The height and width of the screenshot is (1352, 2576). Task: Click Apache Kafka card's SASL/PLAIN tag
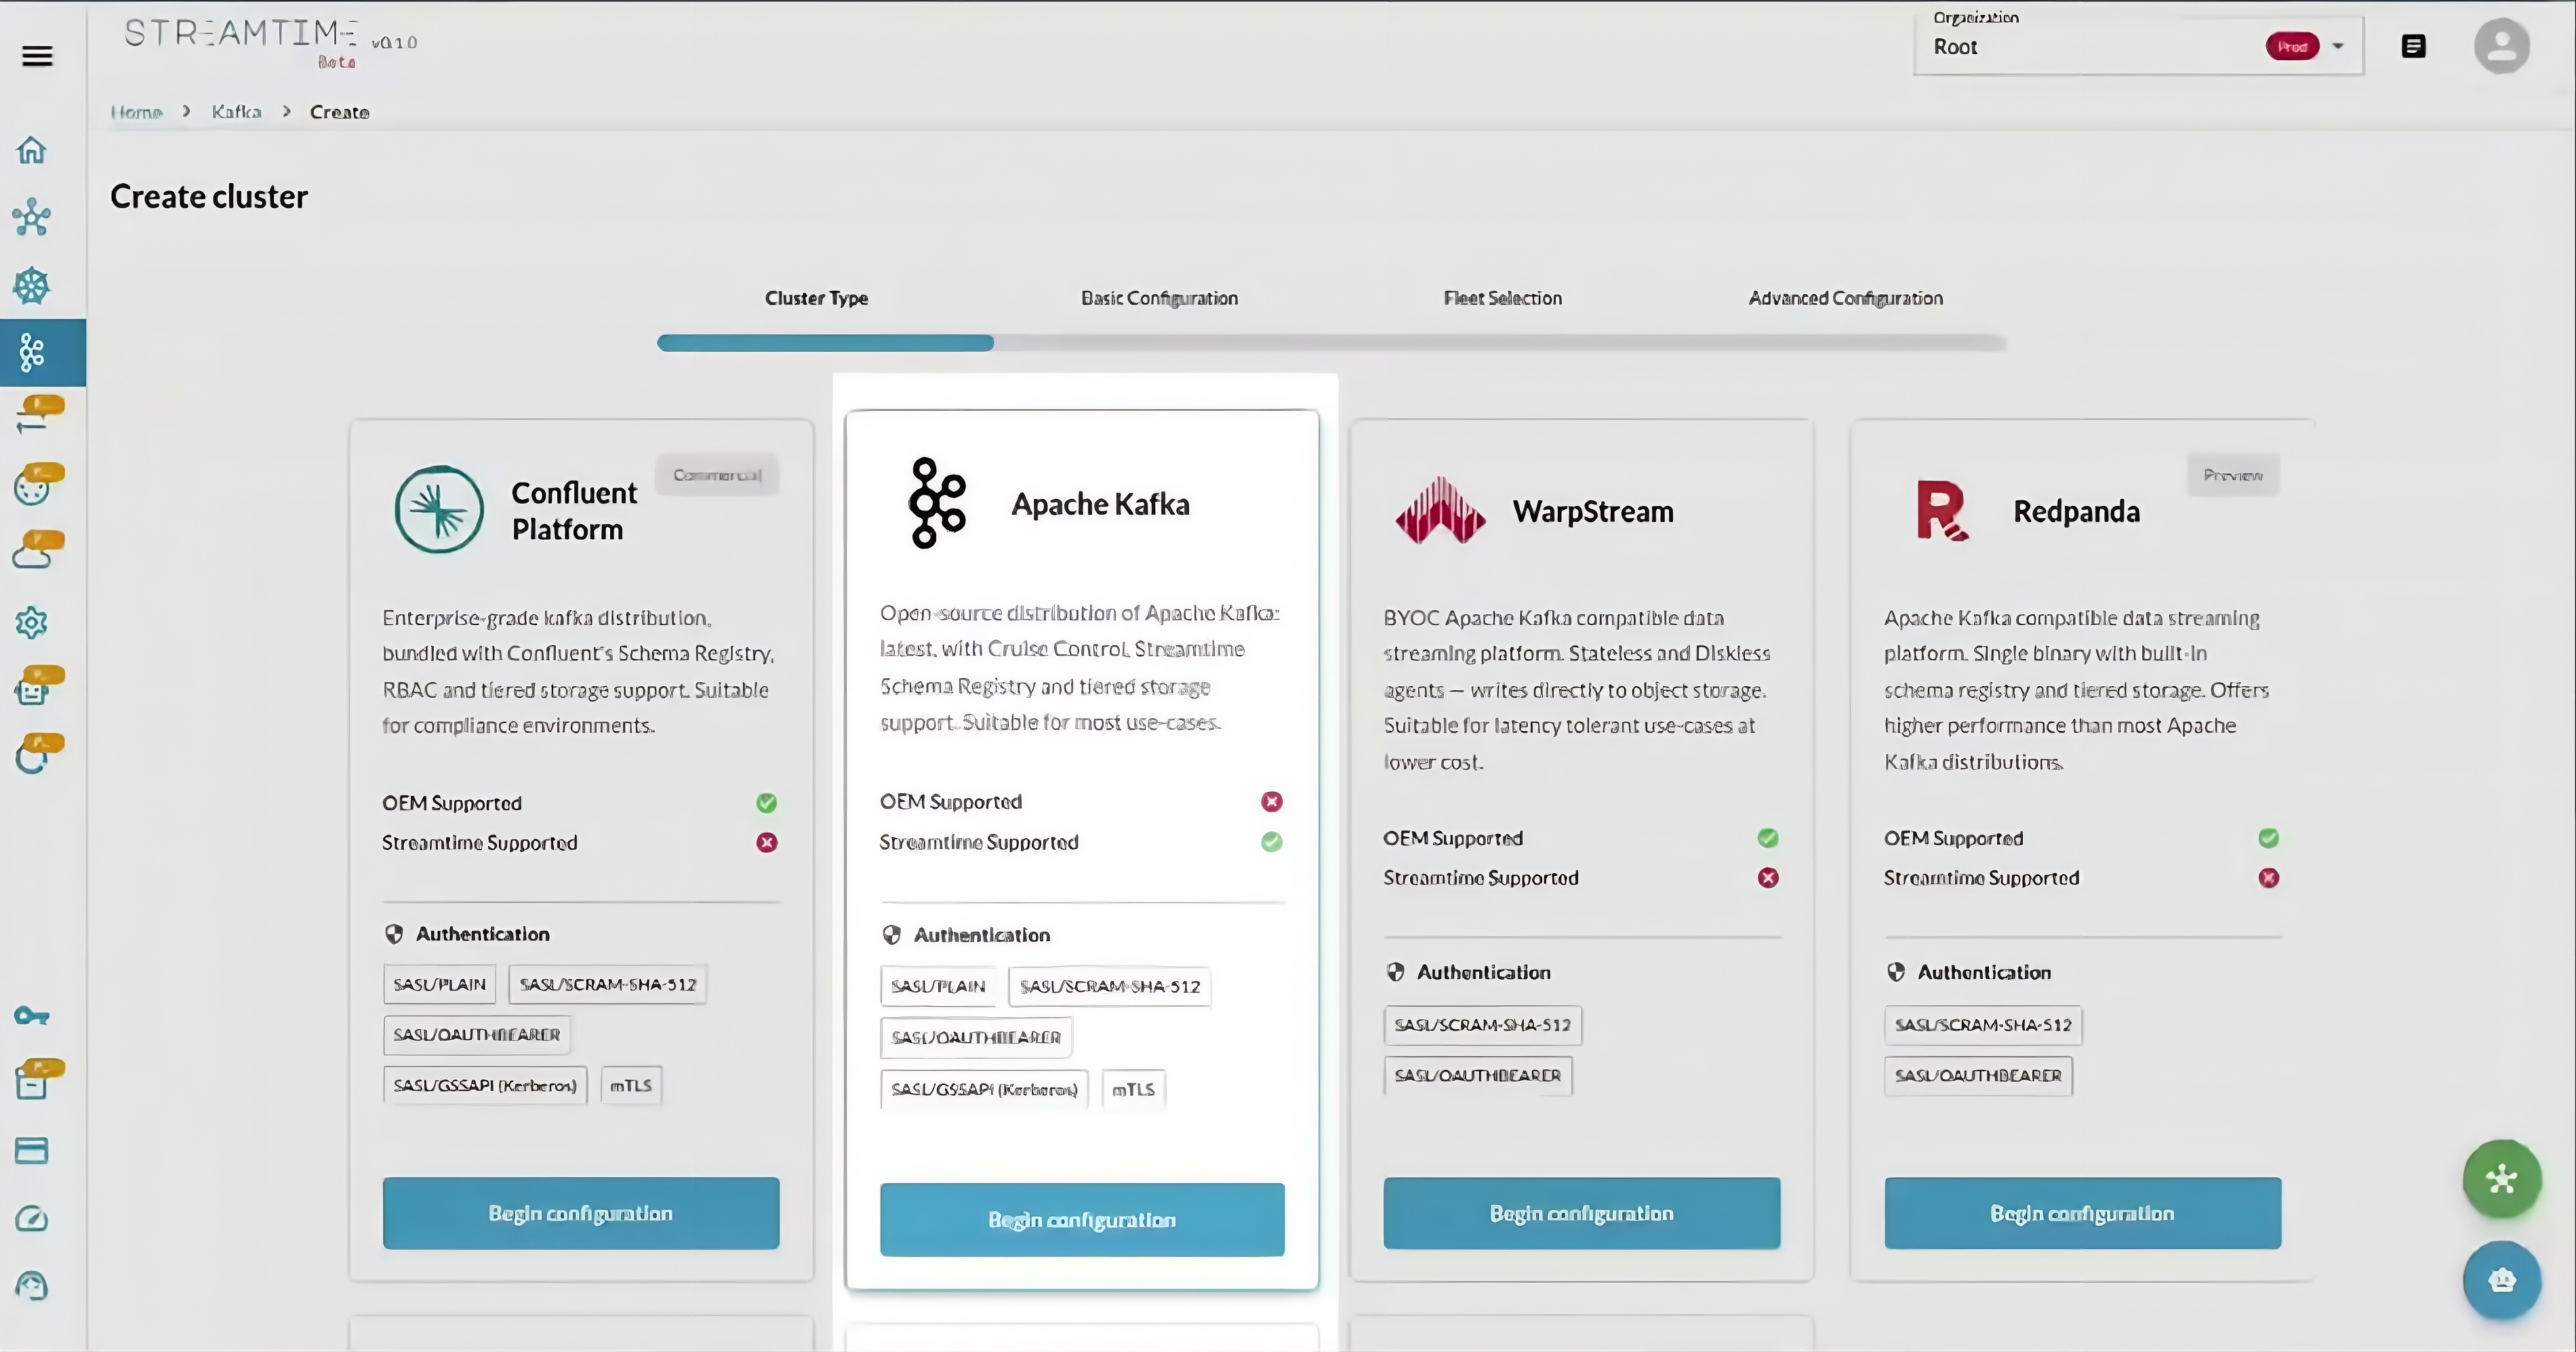(x=938, y=986)
